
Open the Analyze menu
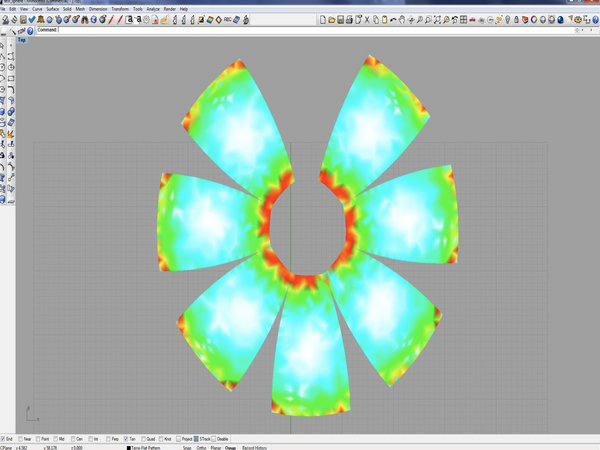tap(153, 9)
